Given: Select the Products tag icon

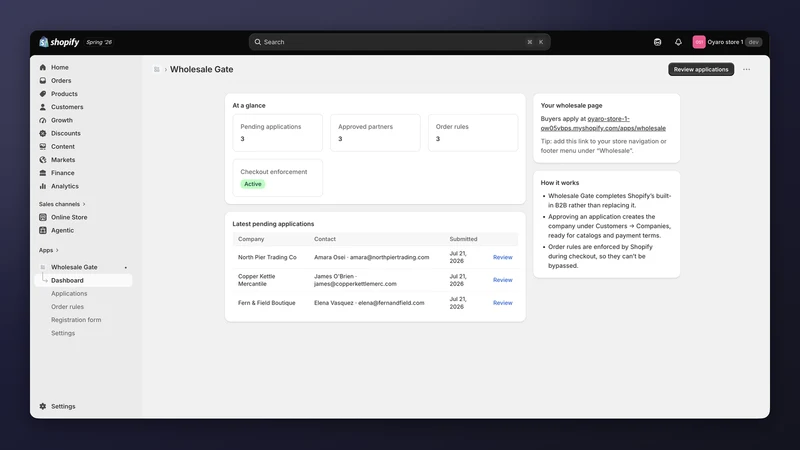Looking at the screenshot, I should coord(43,94).
